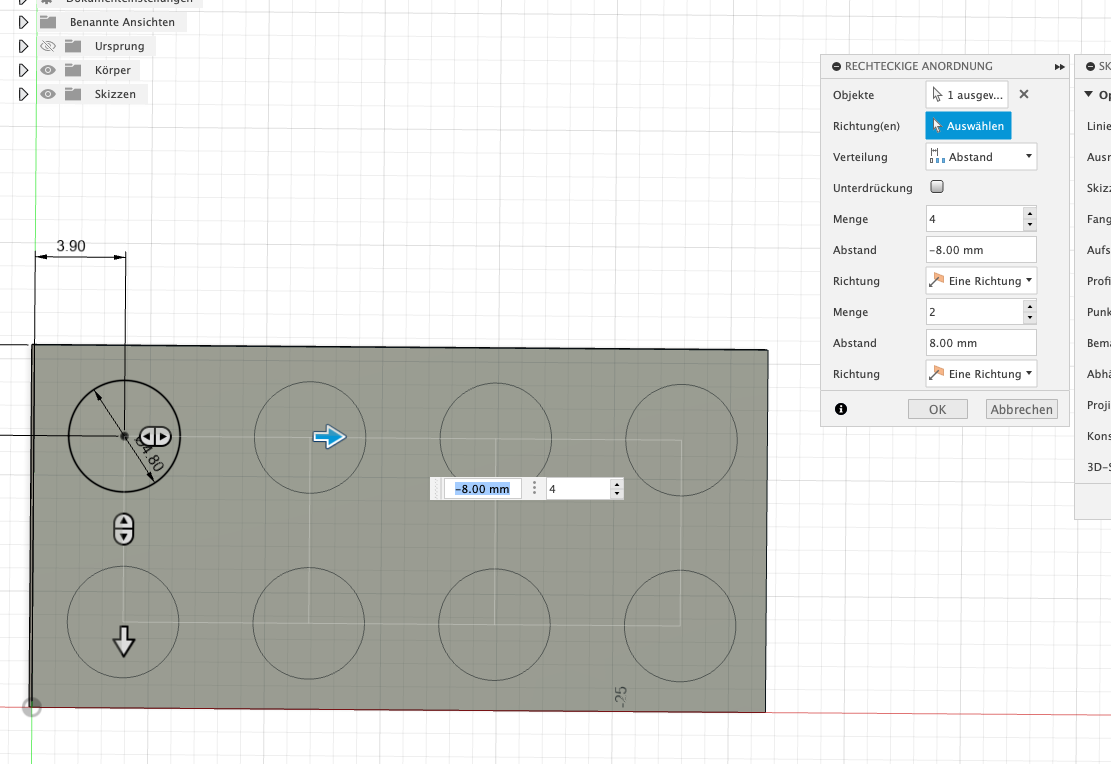Expand the dialog using the double-arrow icon
Viewport: 1111px width, 764px height.
tap(1059, 66)
